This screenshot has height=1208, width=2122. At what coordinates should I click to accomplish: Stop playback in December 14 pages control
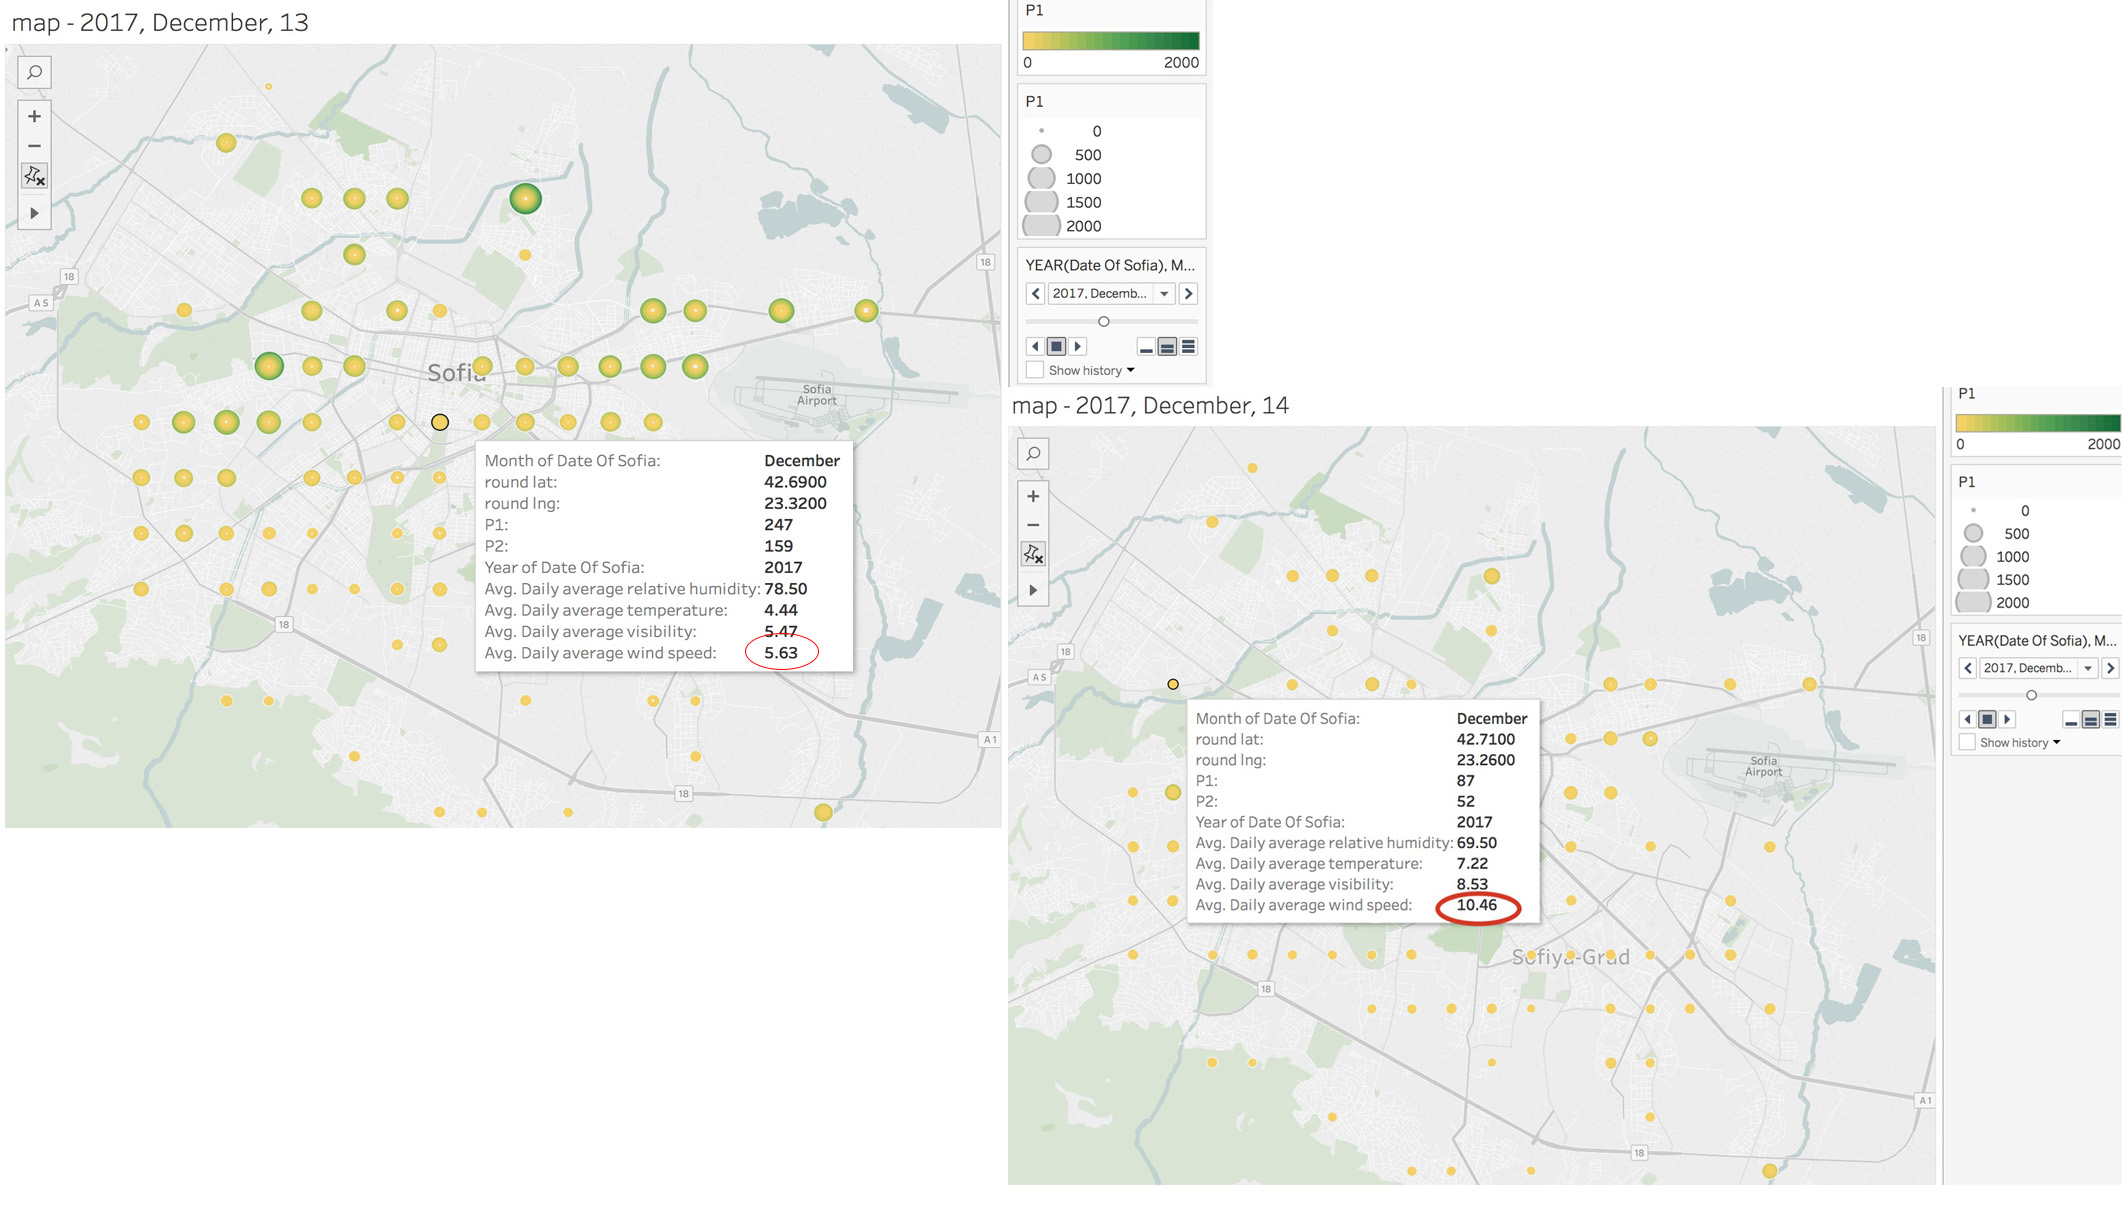(x=1987, y=719)
